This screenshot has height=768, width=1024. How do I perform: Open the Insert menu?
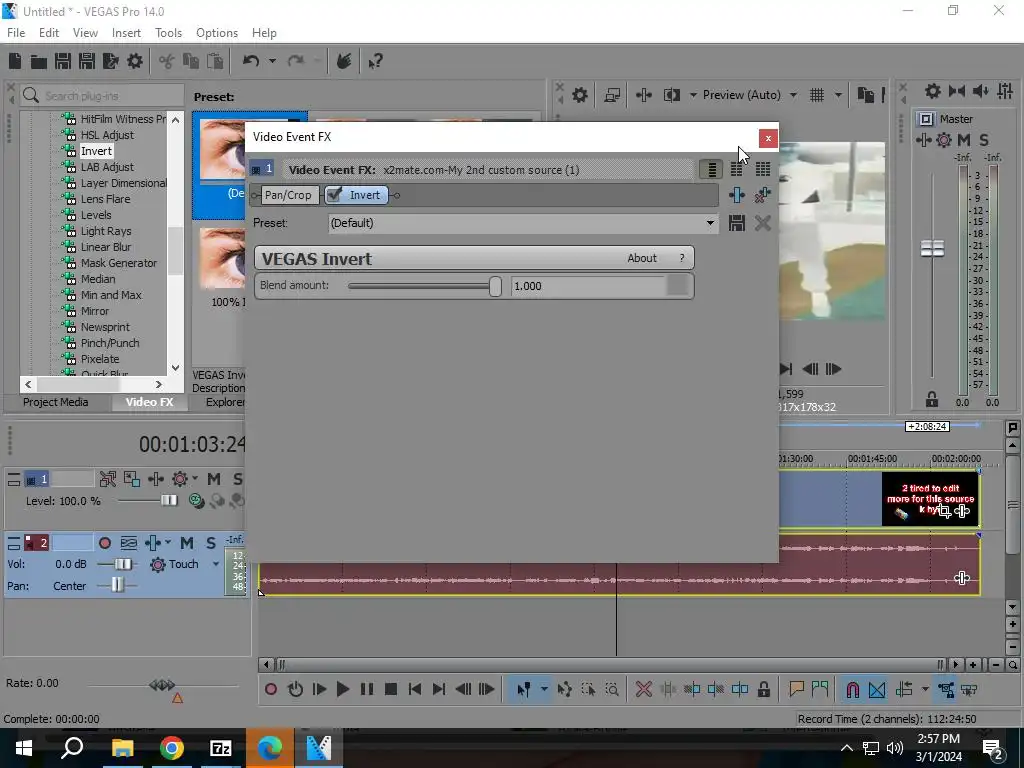tap(126, 33)
